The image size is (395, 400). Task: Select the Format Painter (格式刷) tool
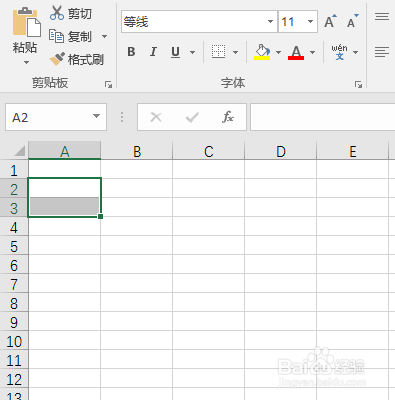click(x=77, y=59)
